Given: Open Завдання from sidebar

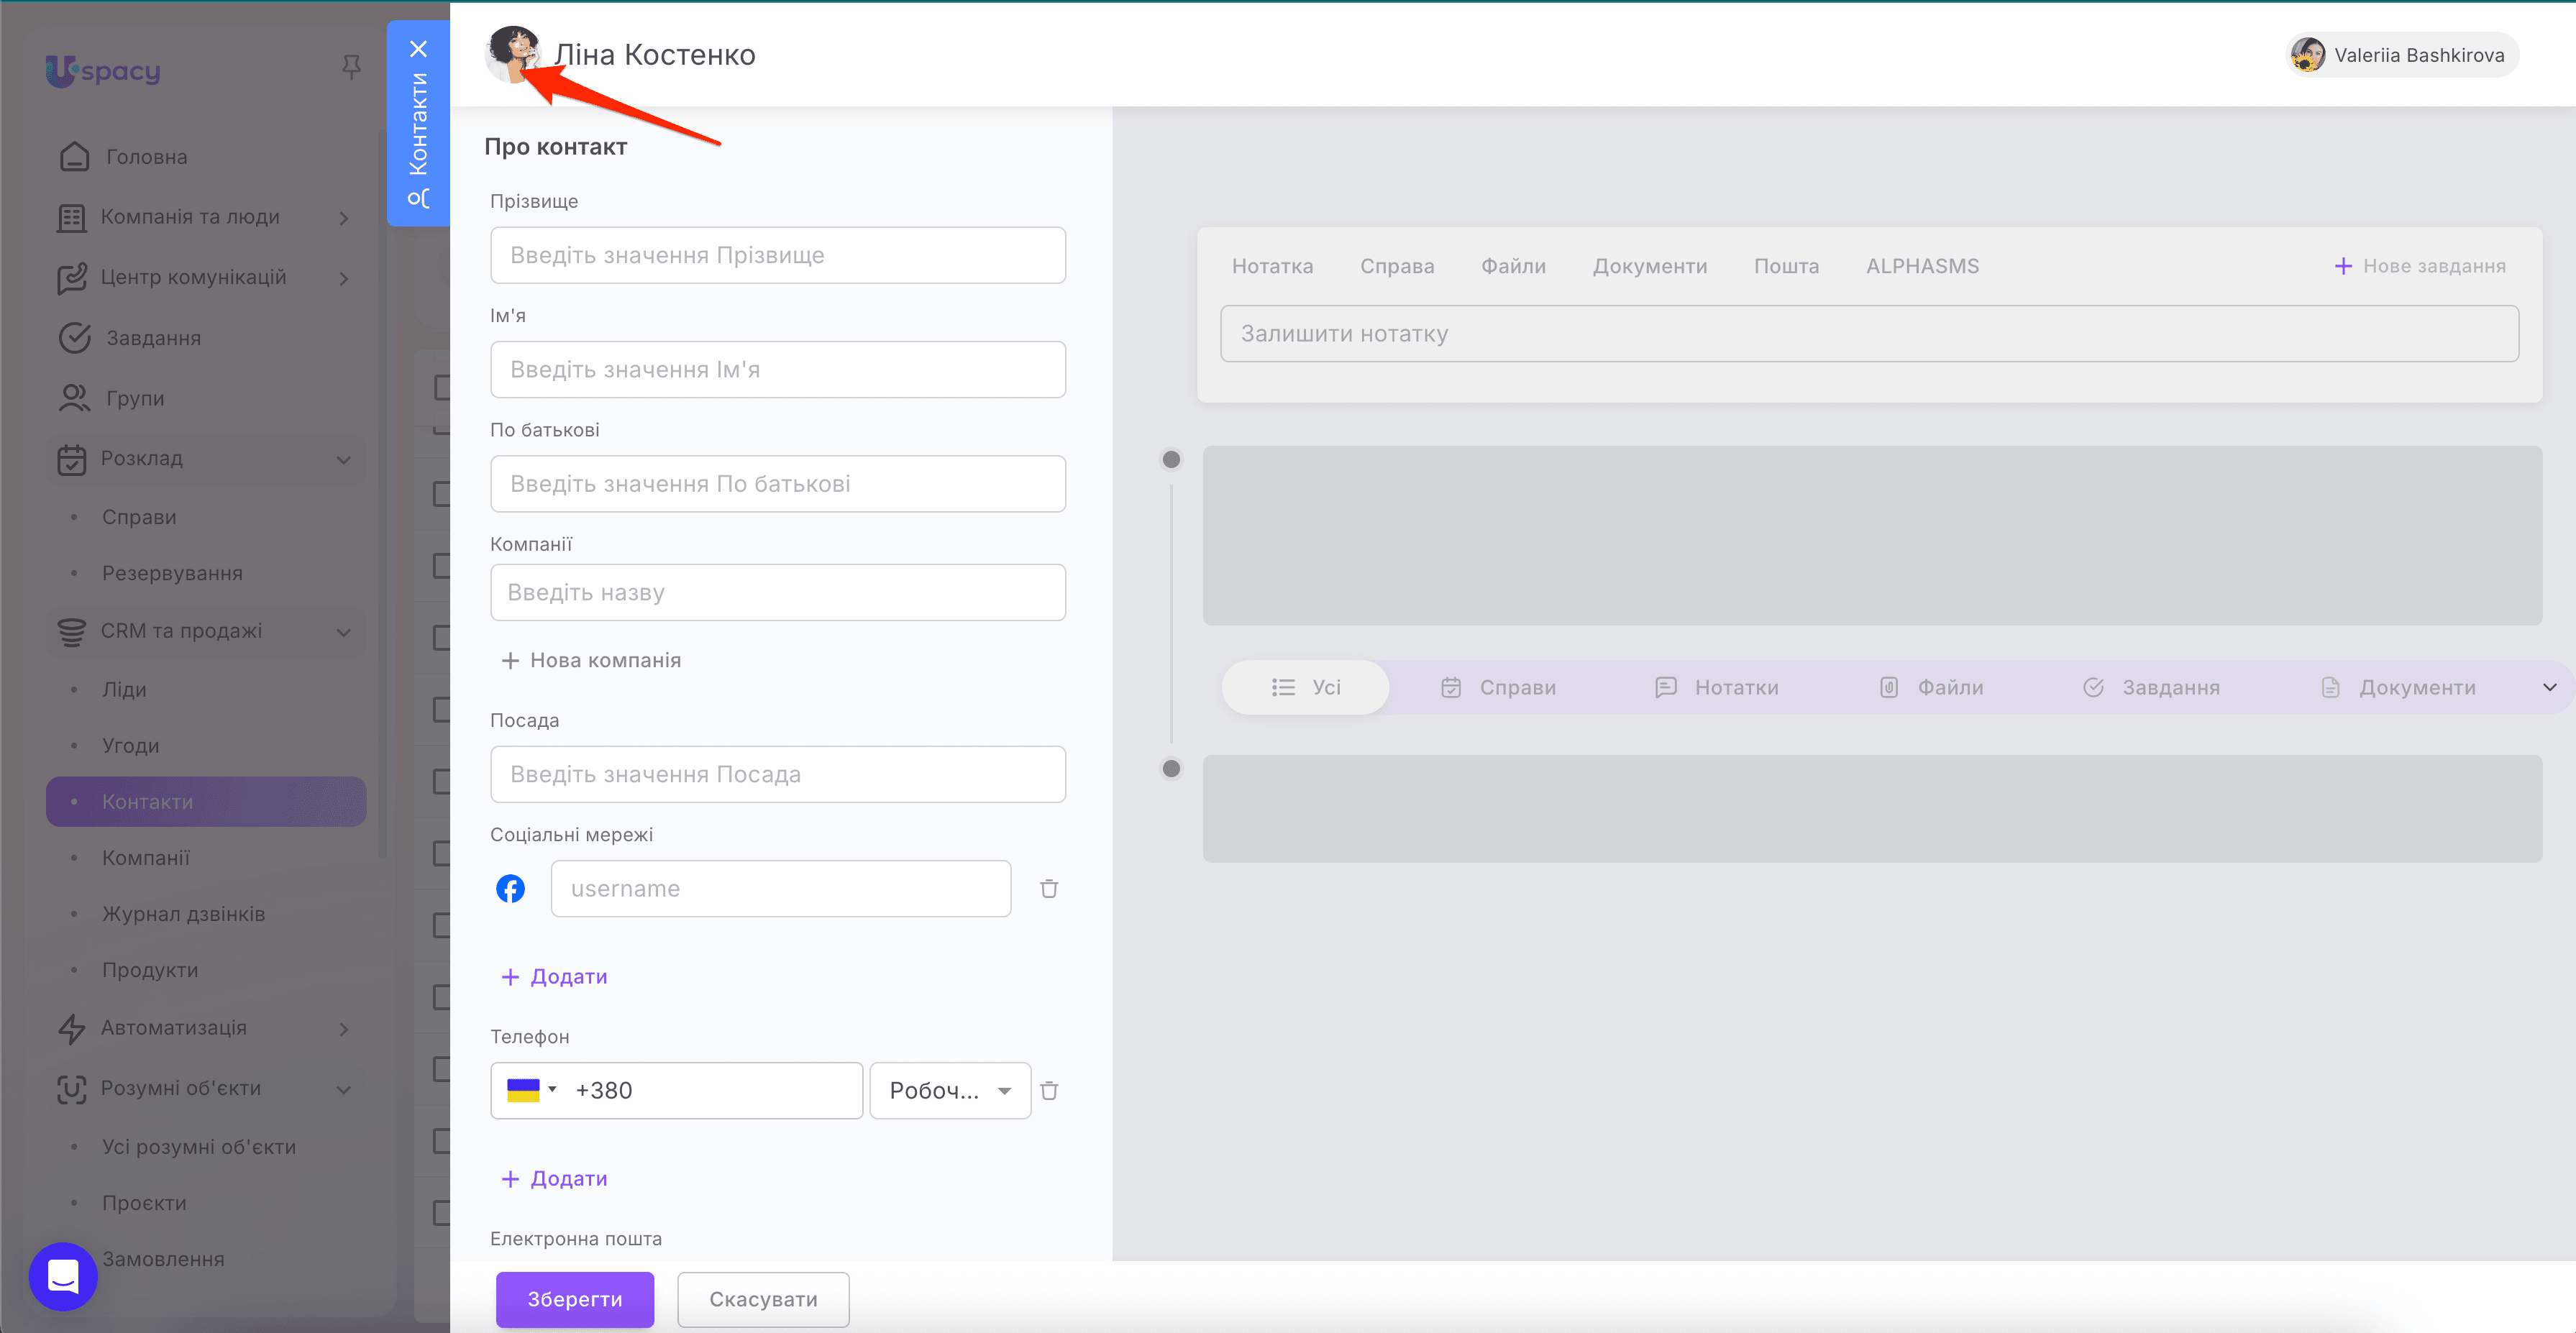Looking at the screenshot, I should pos(153,338).
